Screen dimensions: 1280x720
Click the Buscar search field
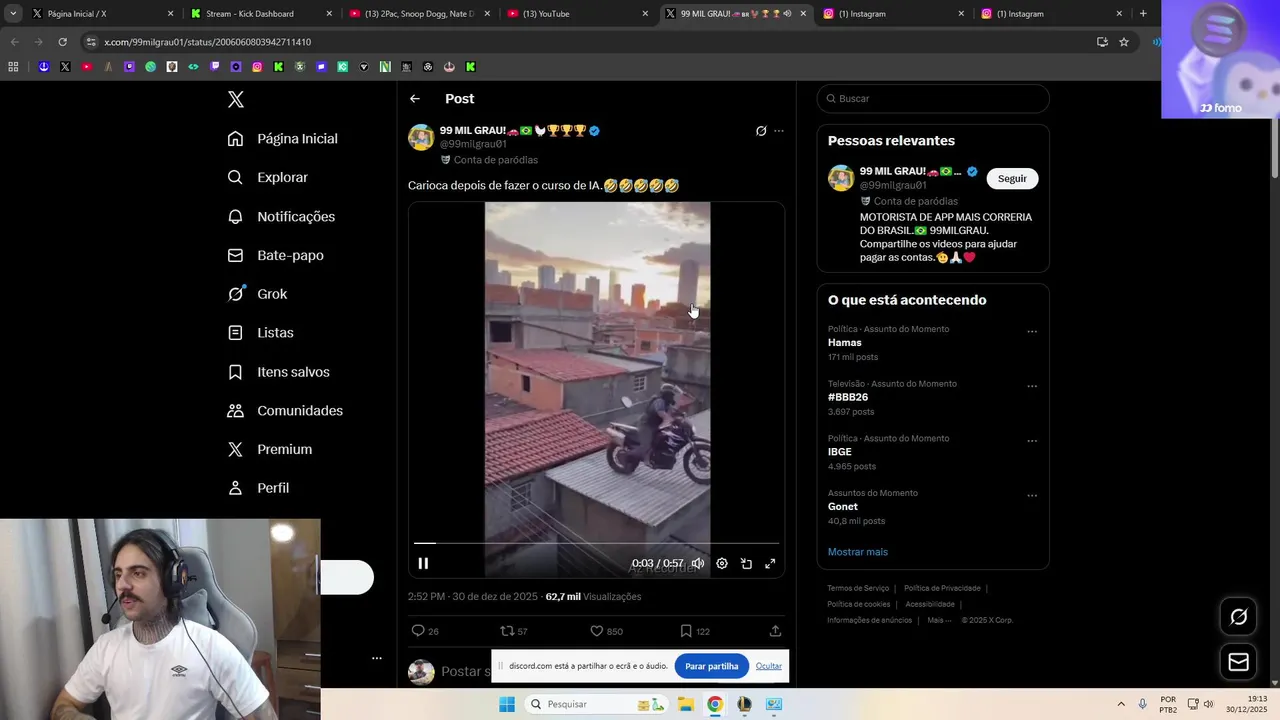click(933, 98)
